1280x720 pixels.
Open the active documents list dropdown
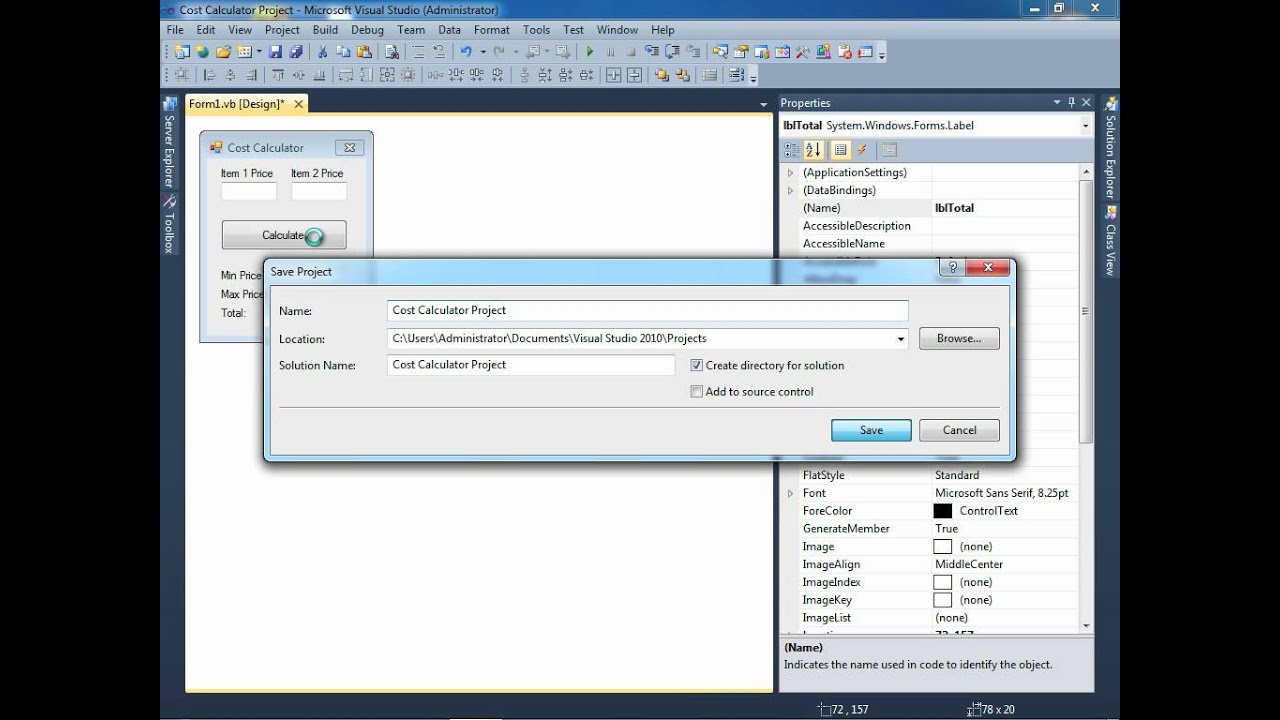tap(764, 104)
